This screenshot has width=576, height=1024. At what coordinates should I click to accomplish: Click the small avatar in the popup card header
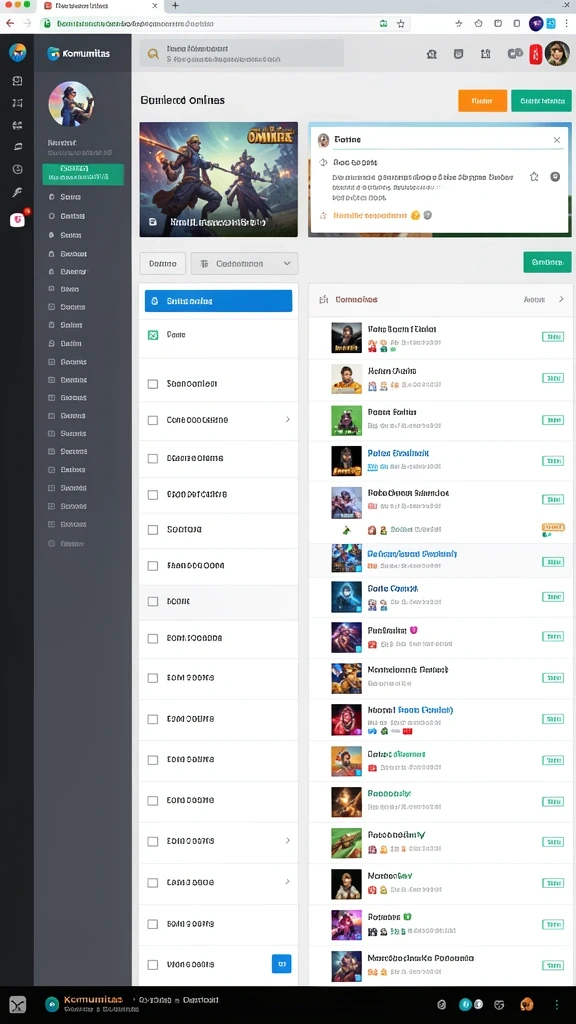tap(323, 140)
